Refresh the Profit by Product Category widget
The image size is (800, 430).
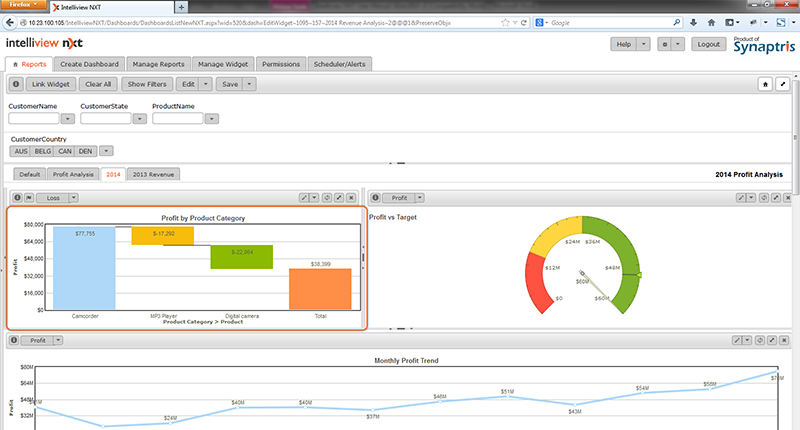327,198
